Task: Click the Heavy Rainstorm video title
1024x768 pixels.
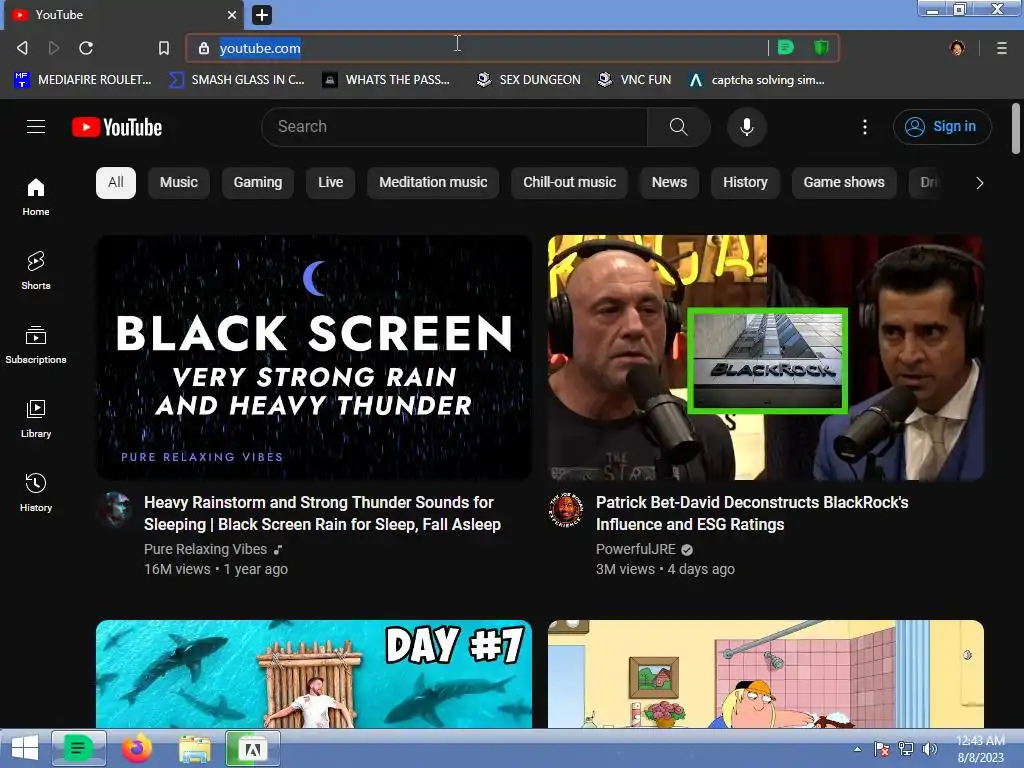Action: [323, 513]
